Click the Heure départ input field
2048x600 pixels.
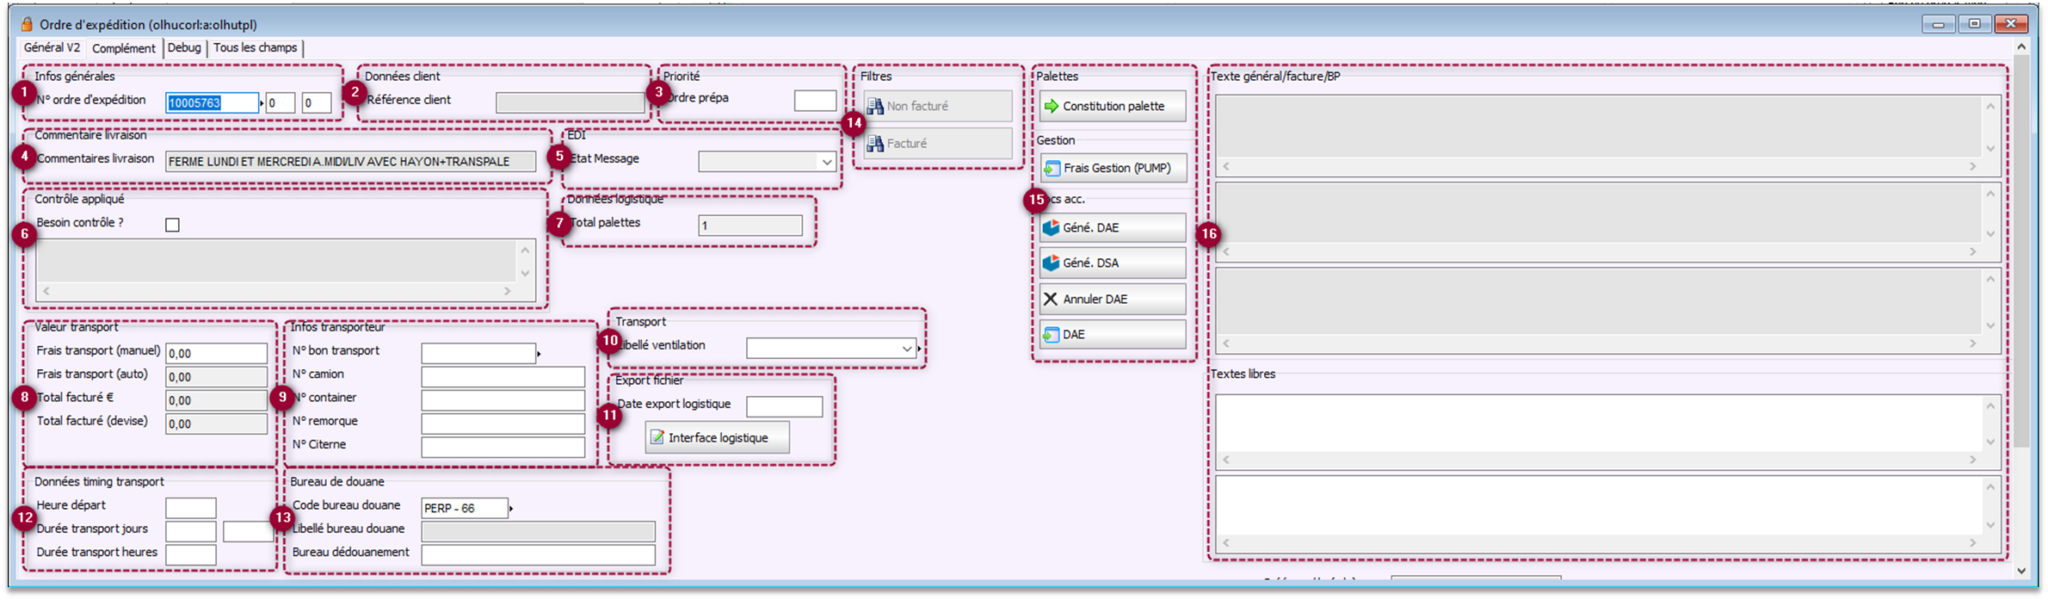click(190, 508)
